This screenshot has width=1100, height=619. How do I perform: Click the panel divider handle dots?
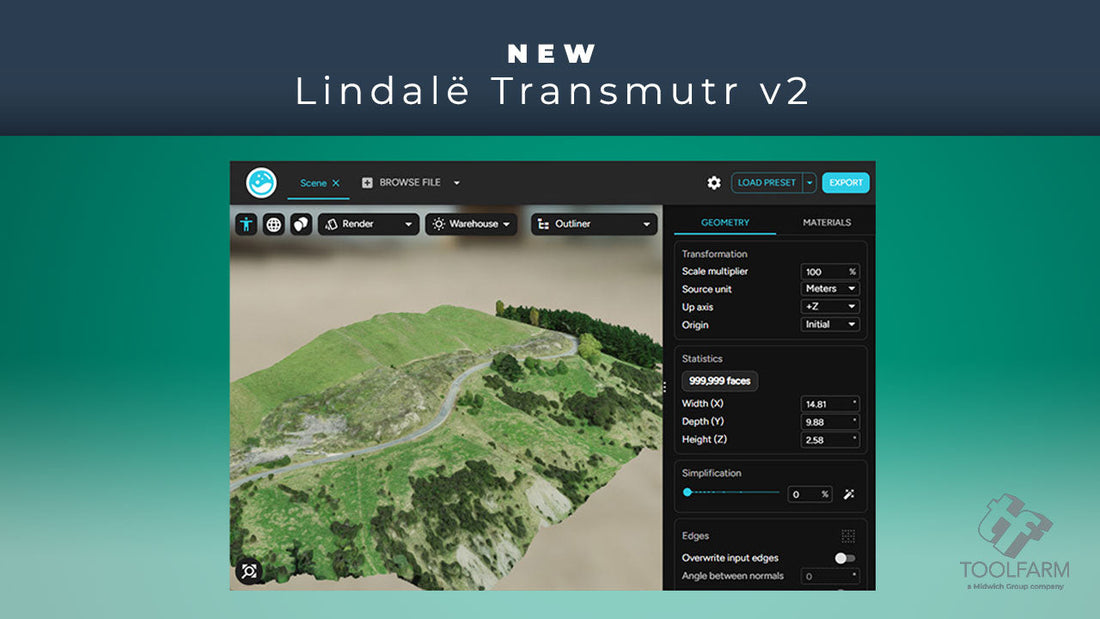click(x=664, y=387)
